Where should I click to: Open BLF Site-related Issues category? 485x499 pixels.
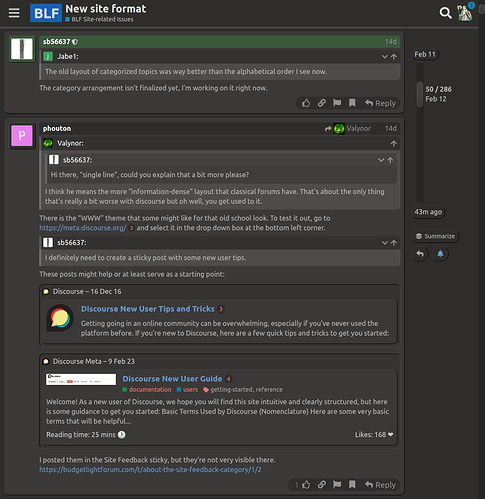point(99,19)
